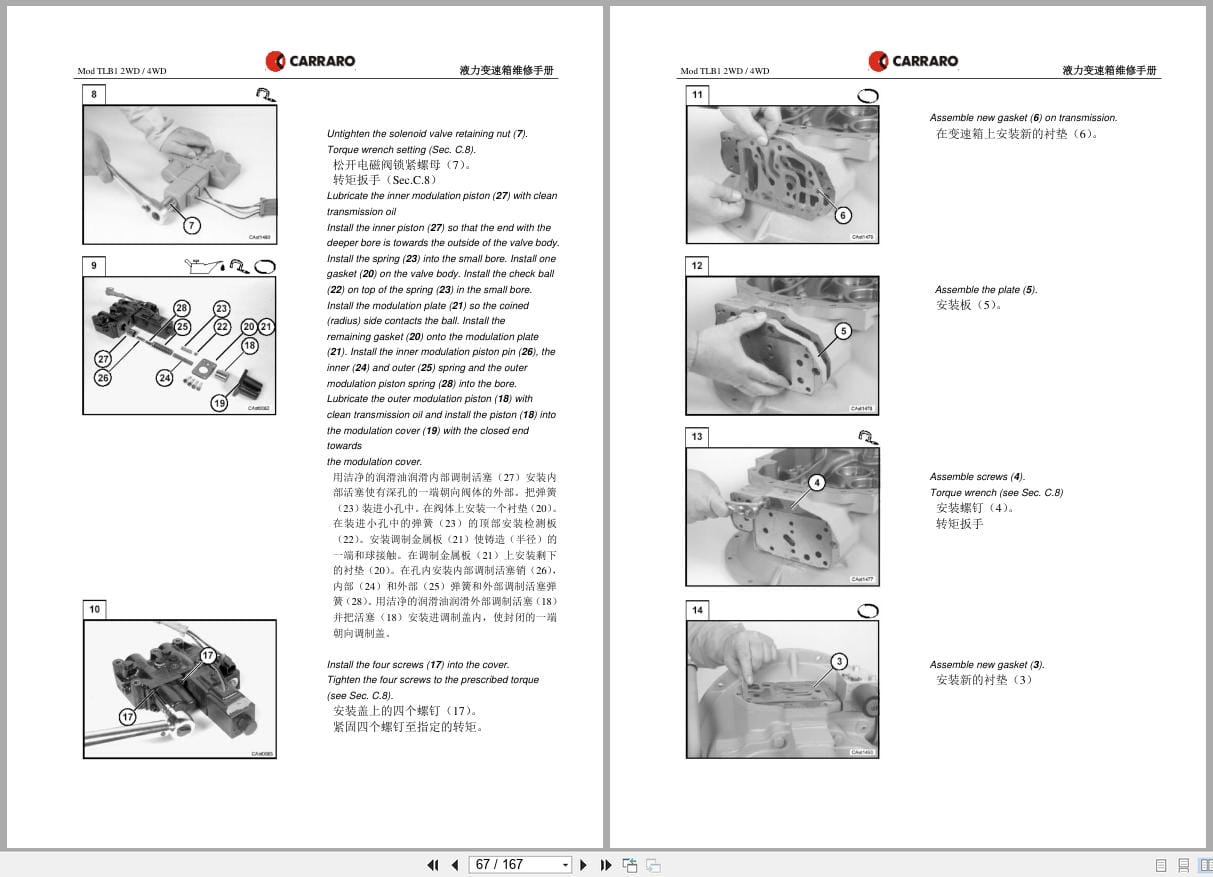Click step number 13 box
This screenshot has height=877, width=1213.
click(x=697, y=436)
